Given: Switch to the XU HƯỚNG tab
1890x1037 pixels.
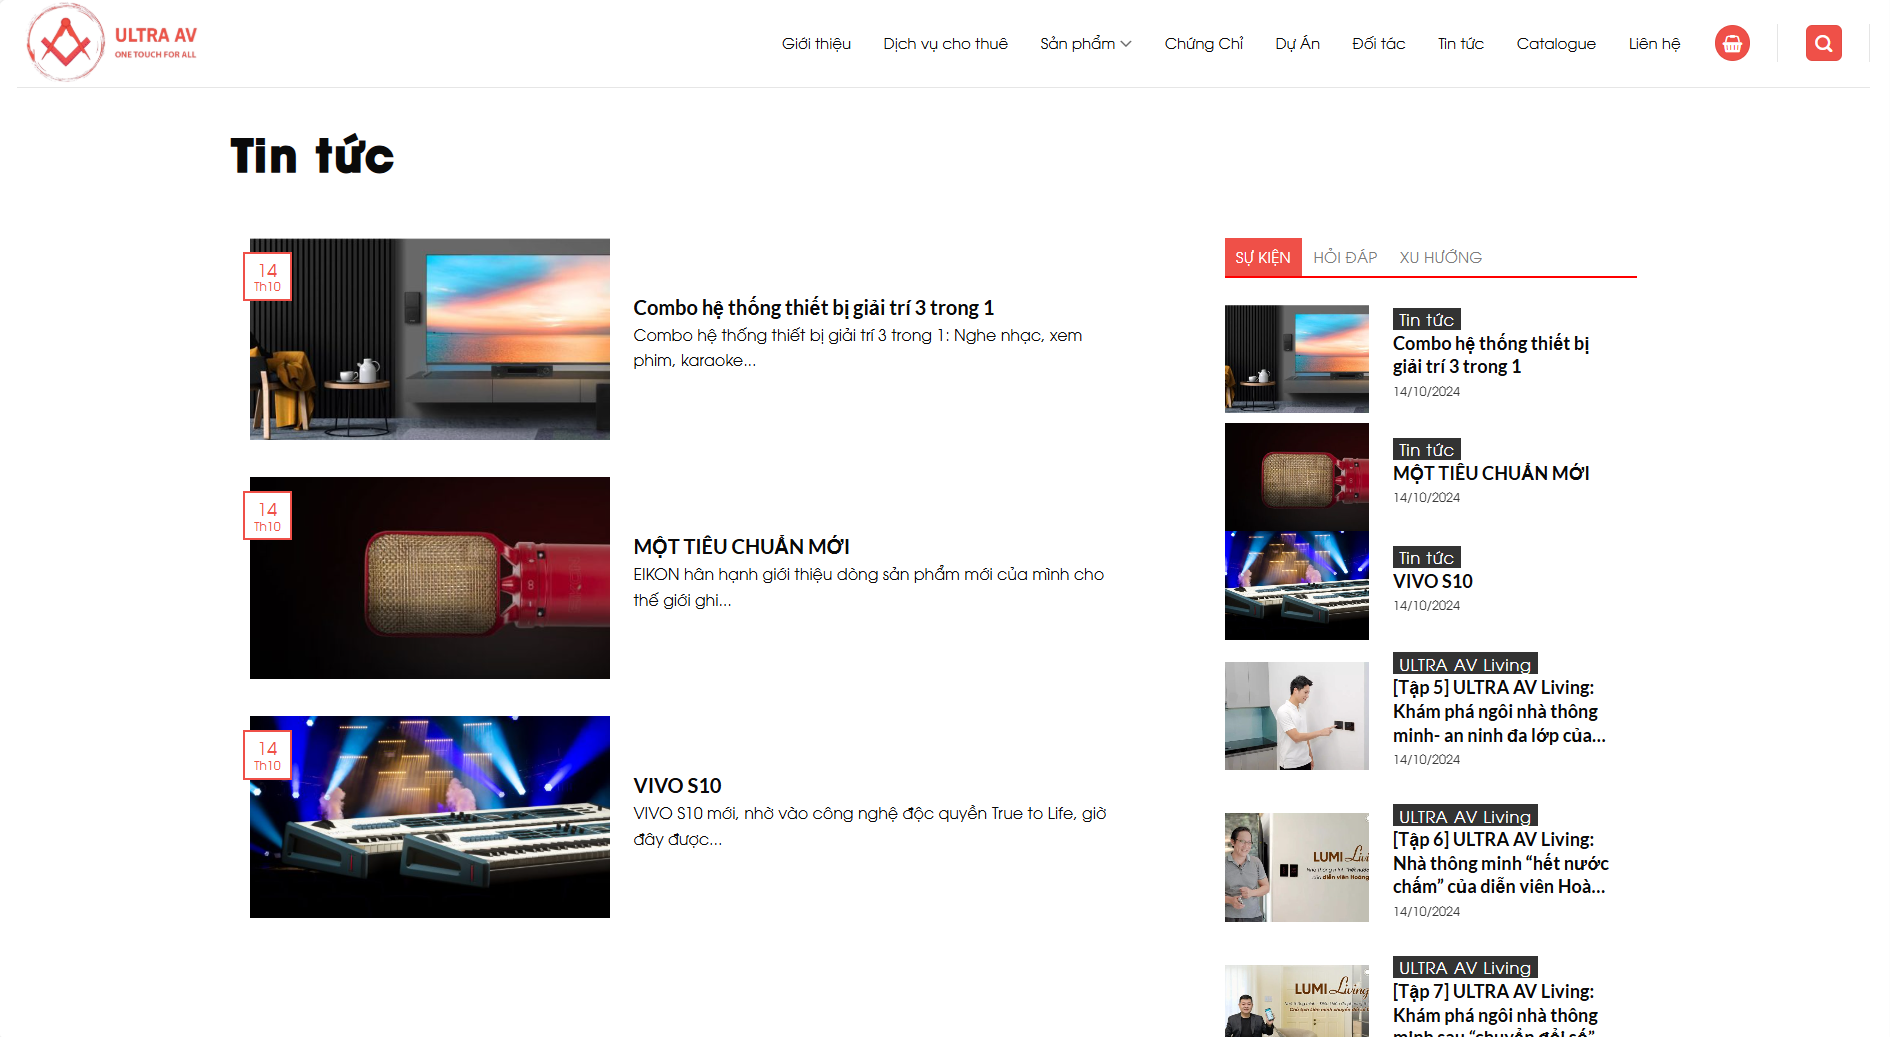Looking at the screenshot, I should [1440, 257].
